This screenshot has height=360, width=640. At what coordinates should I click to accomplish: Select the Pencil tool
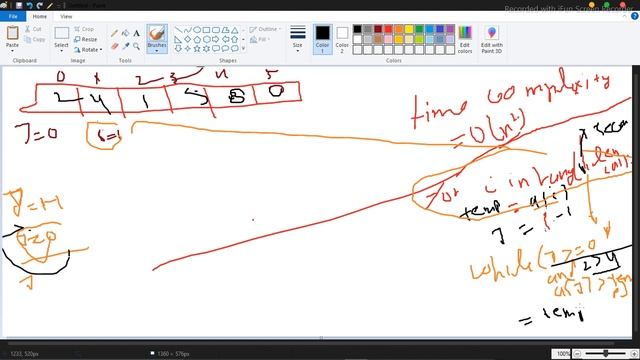[x=115, y=33]
